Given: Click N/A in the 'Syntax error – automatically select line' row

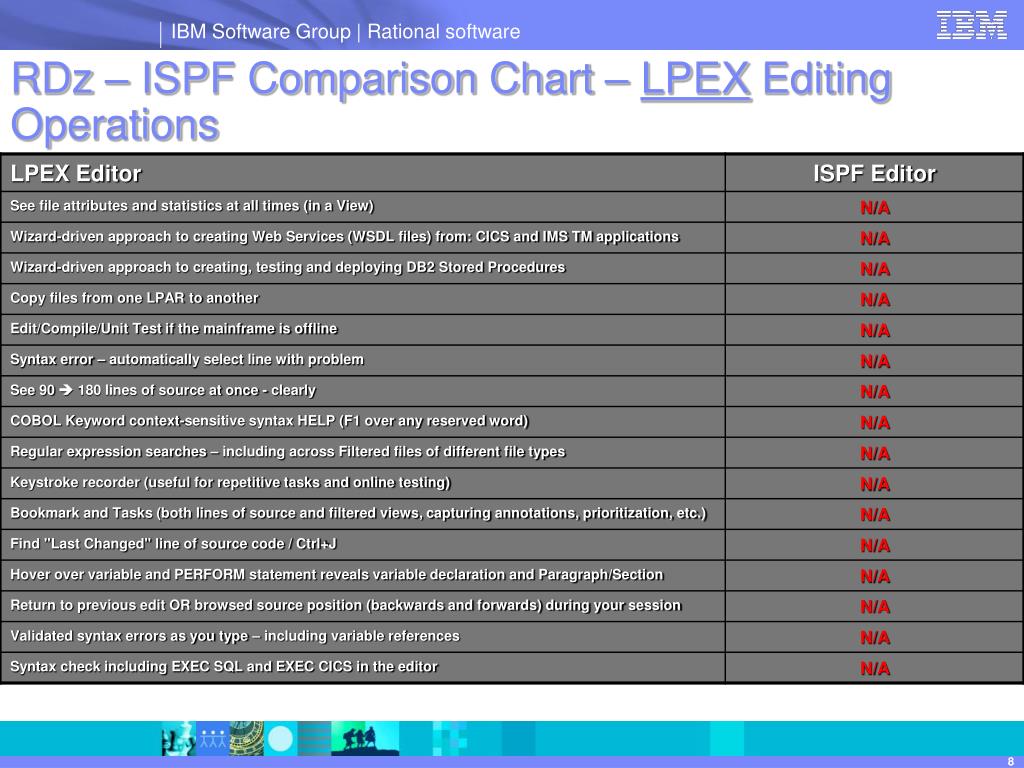Looking at the screenshot, I should click(x=874, y=361).
